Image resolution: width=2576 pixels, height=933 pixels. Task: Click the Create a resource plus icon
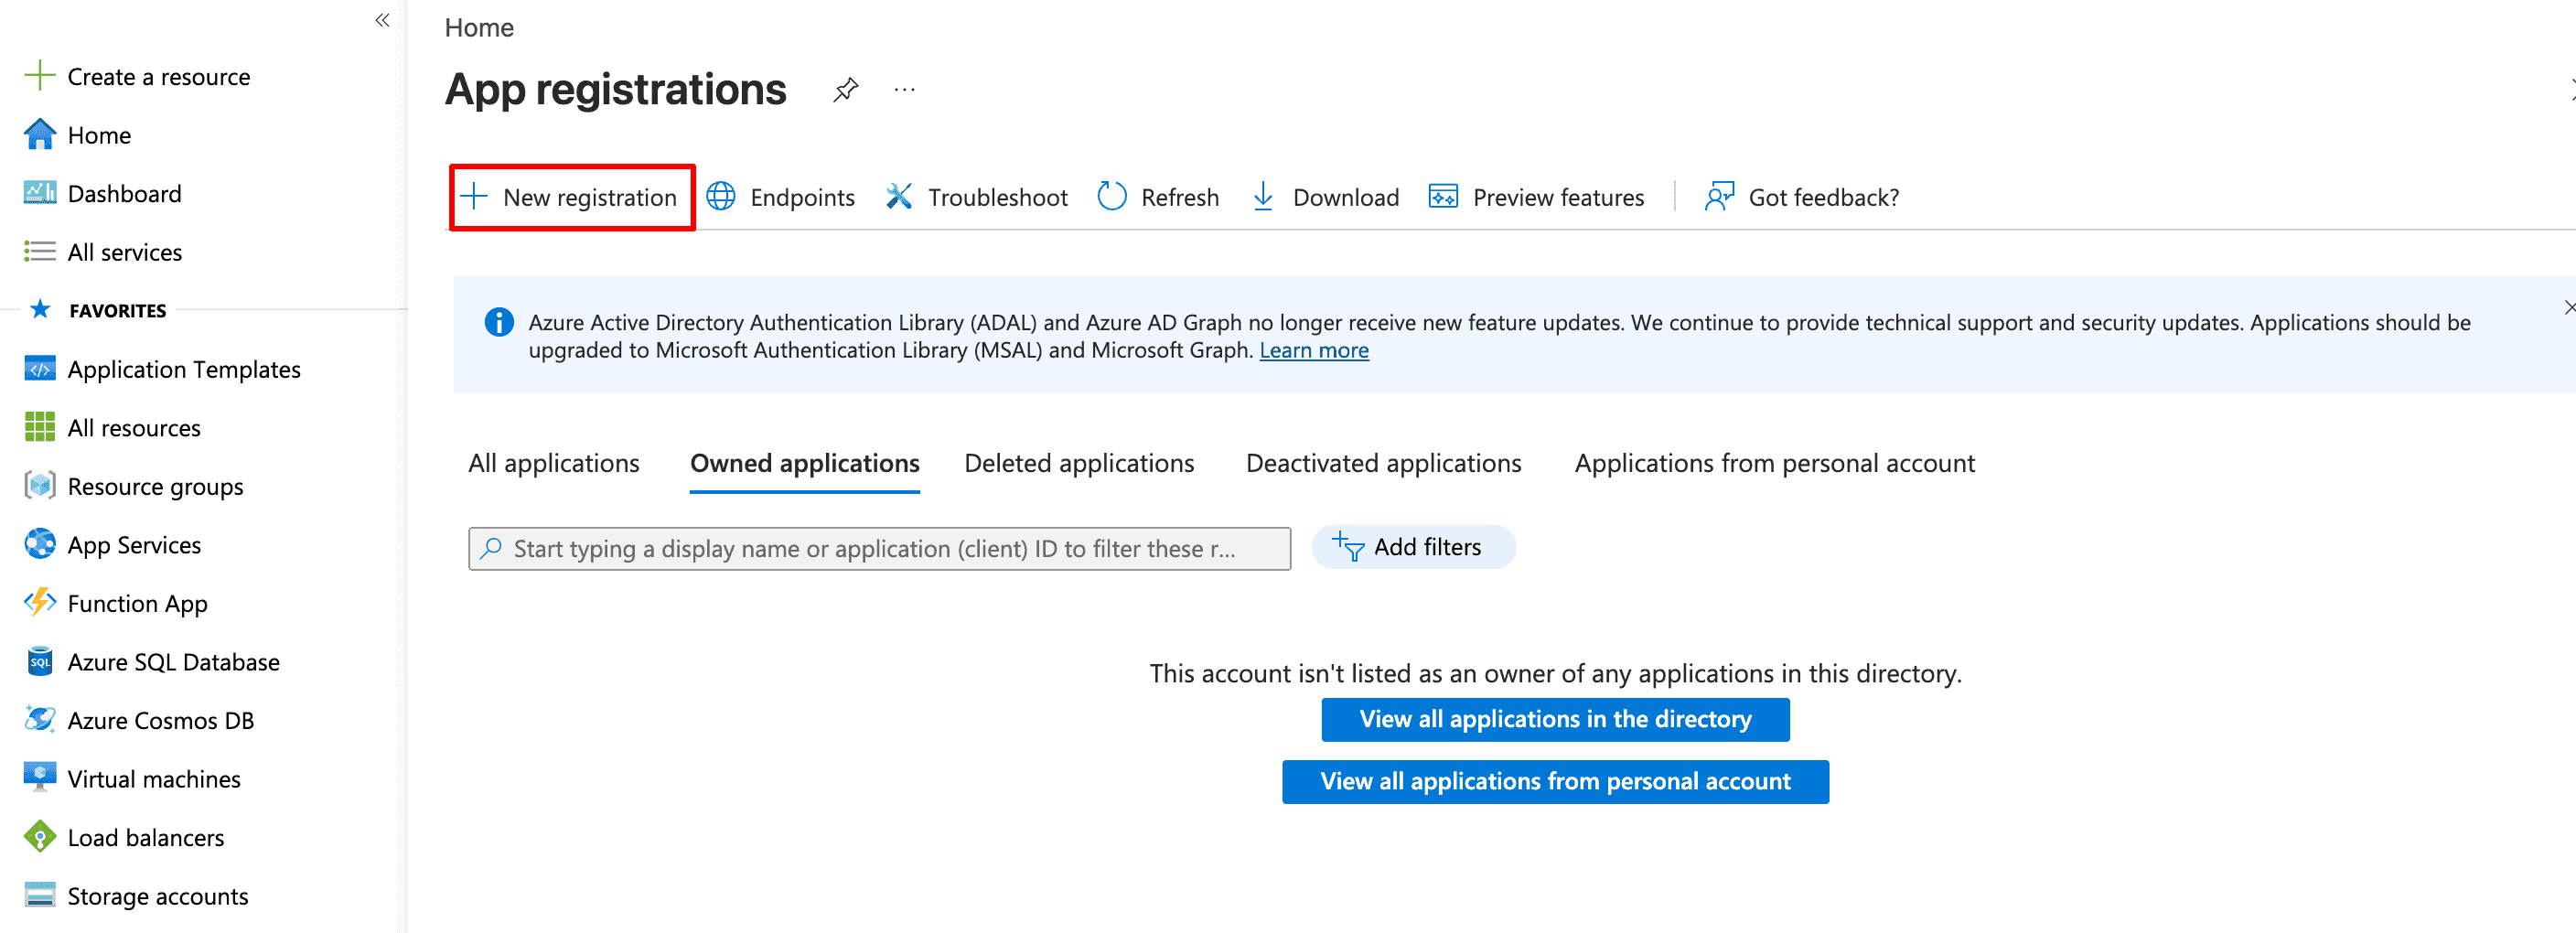pos(39,76)
